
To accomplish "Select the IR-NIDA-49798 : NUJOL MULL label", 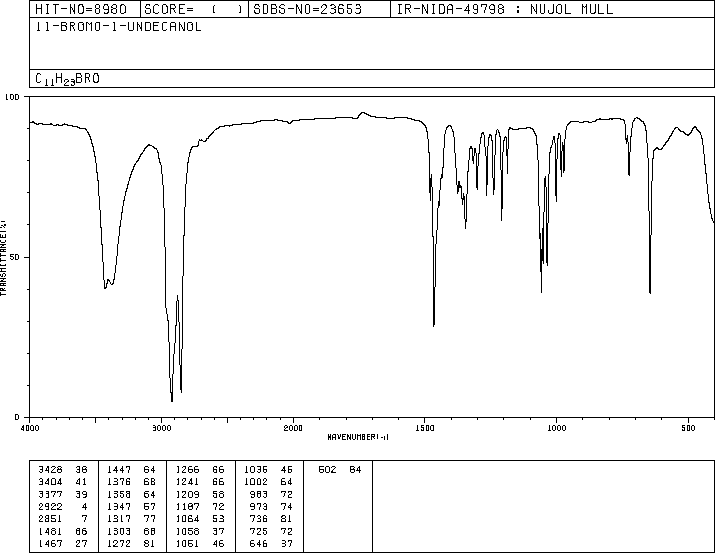I will tap(505, 9).
